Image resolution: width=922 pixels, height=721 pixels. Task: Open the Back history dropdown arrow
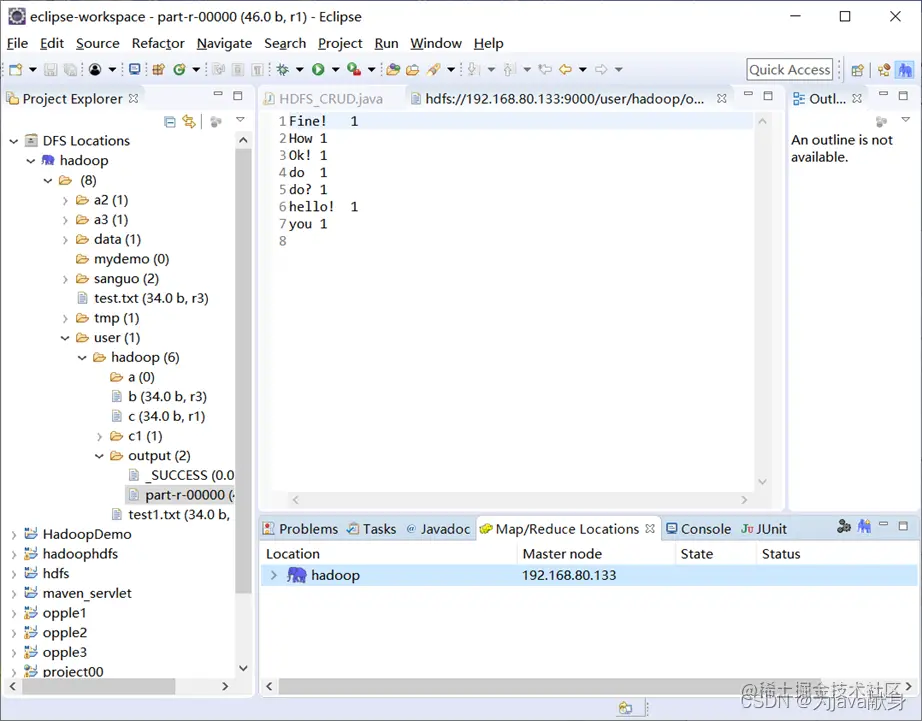point(582,69)
